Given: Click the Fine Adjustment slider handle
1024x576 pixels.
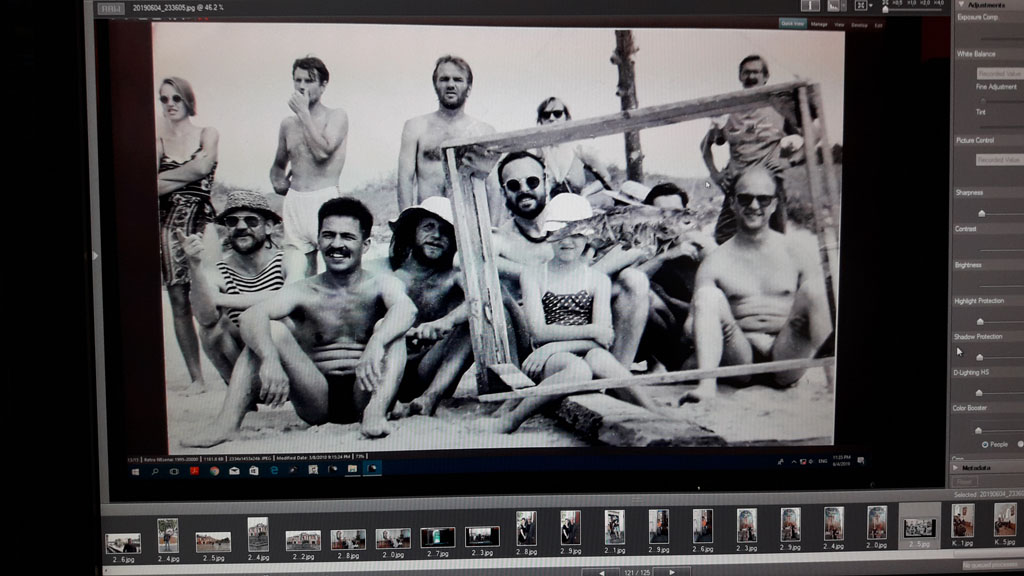Looking at the screenshot, I should coord(982,100).
